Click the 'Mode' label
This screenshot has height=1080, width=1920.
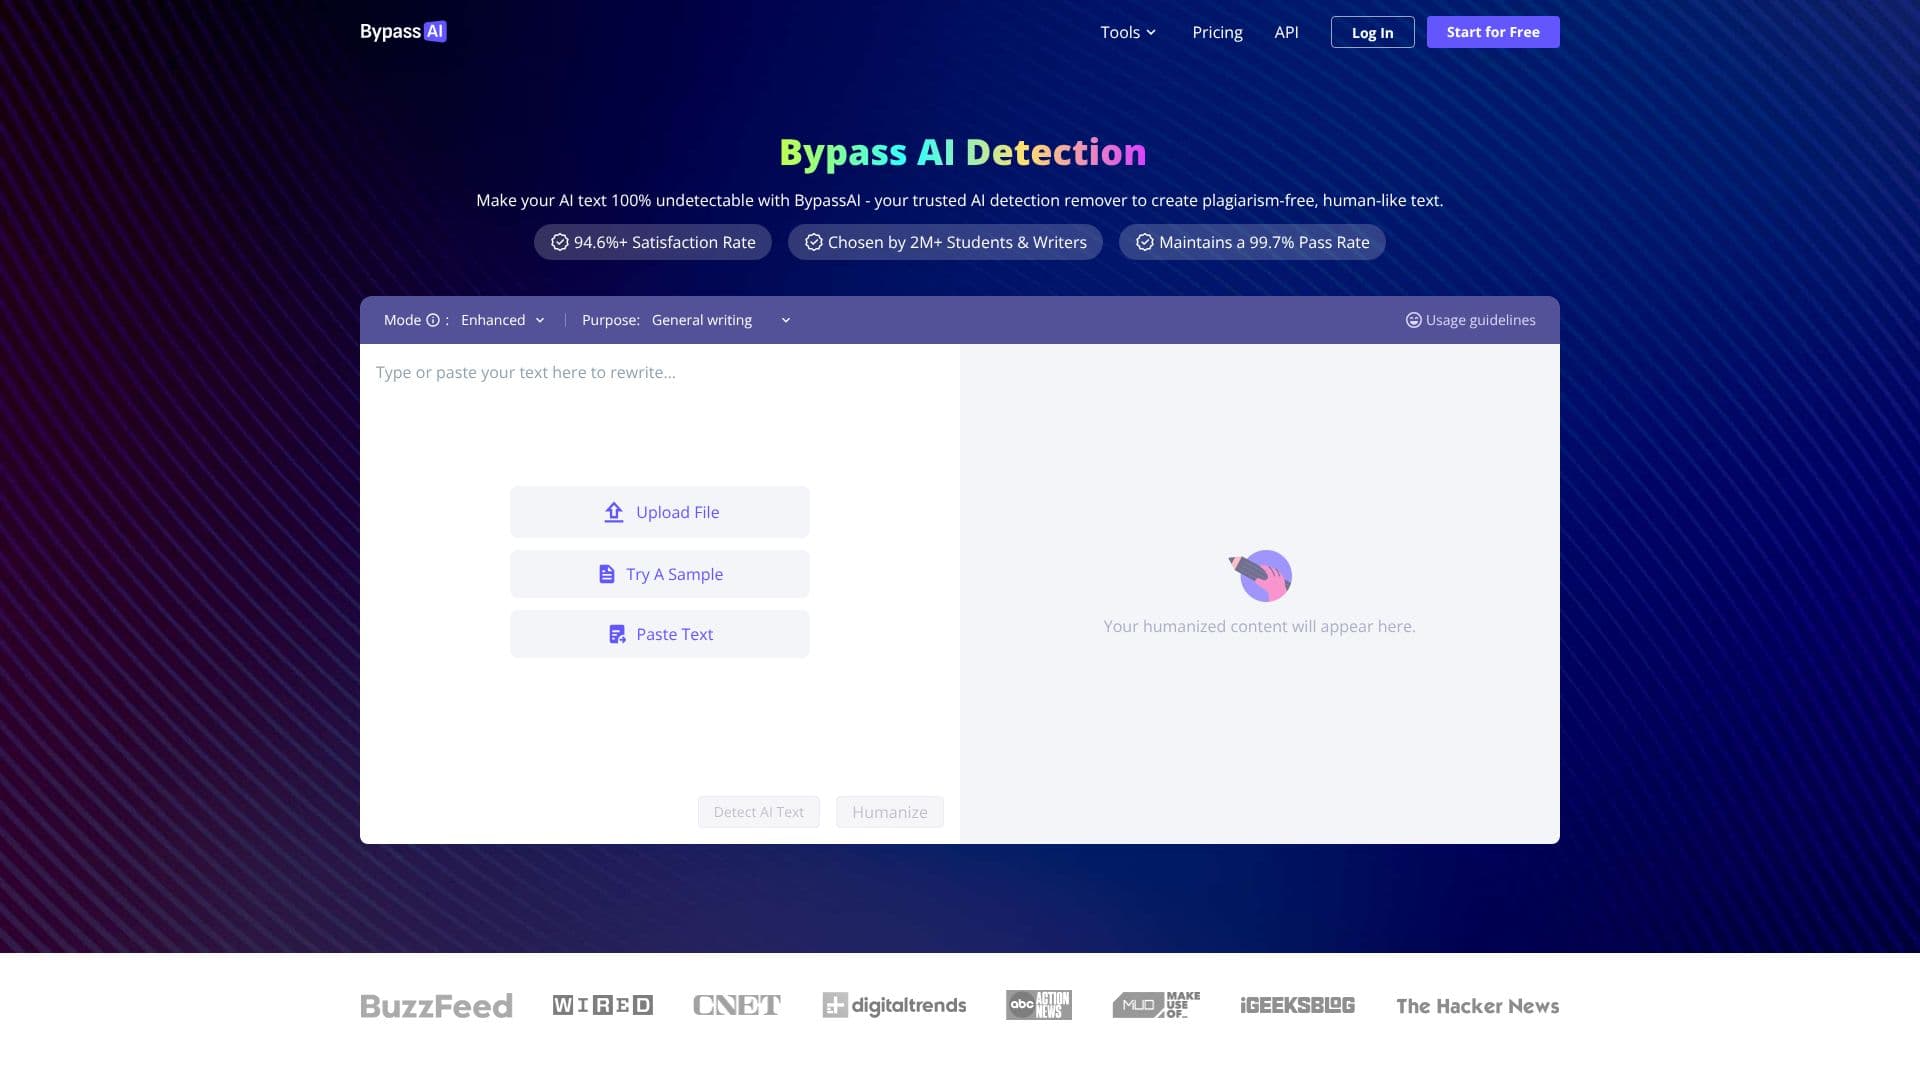click(402, 320)
